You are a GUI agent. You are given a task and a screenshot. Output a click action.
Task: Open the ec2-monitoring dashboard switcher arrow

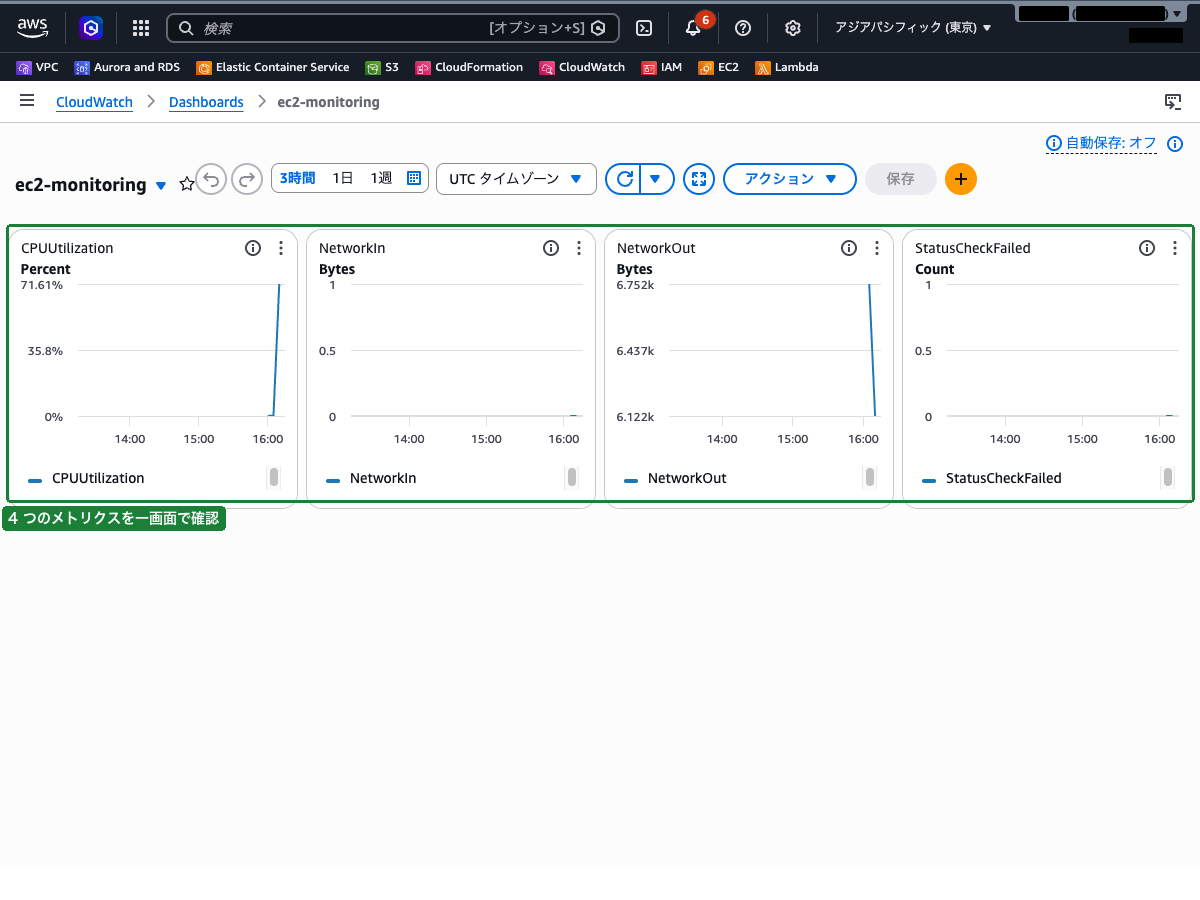[161, 185]
